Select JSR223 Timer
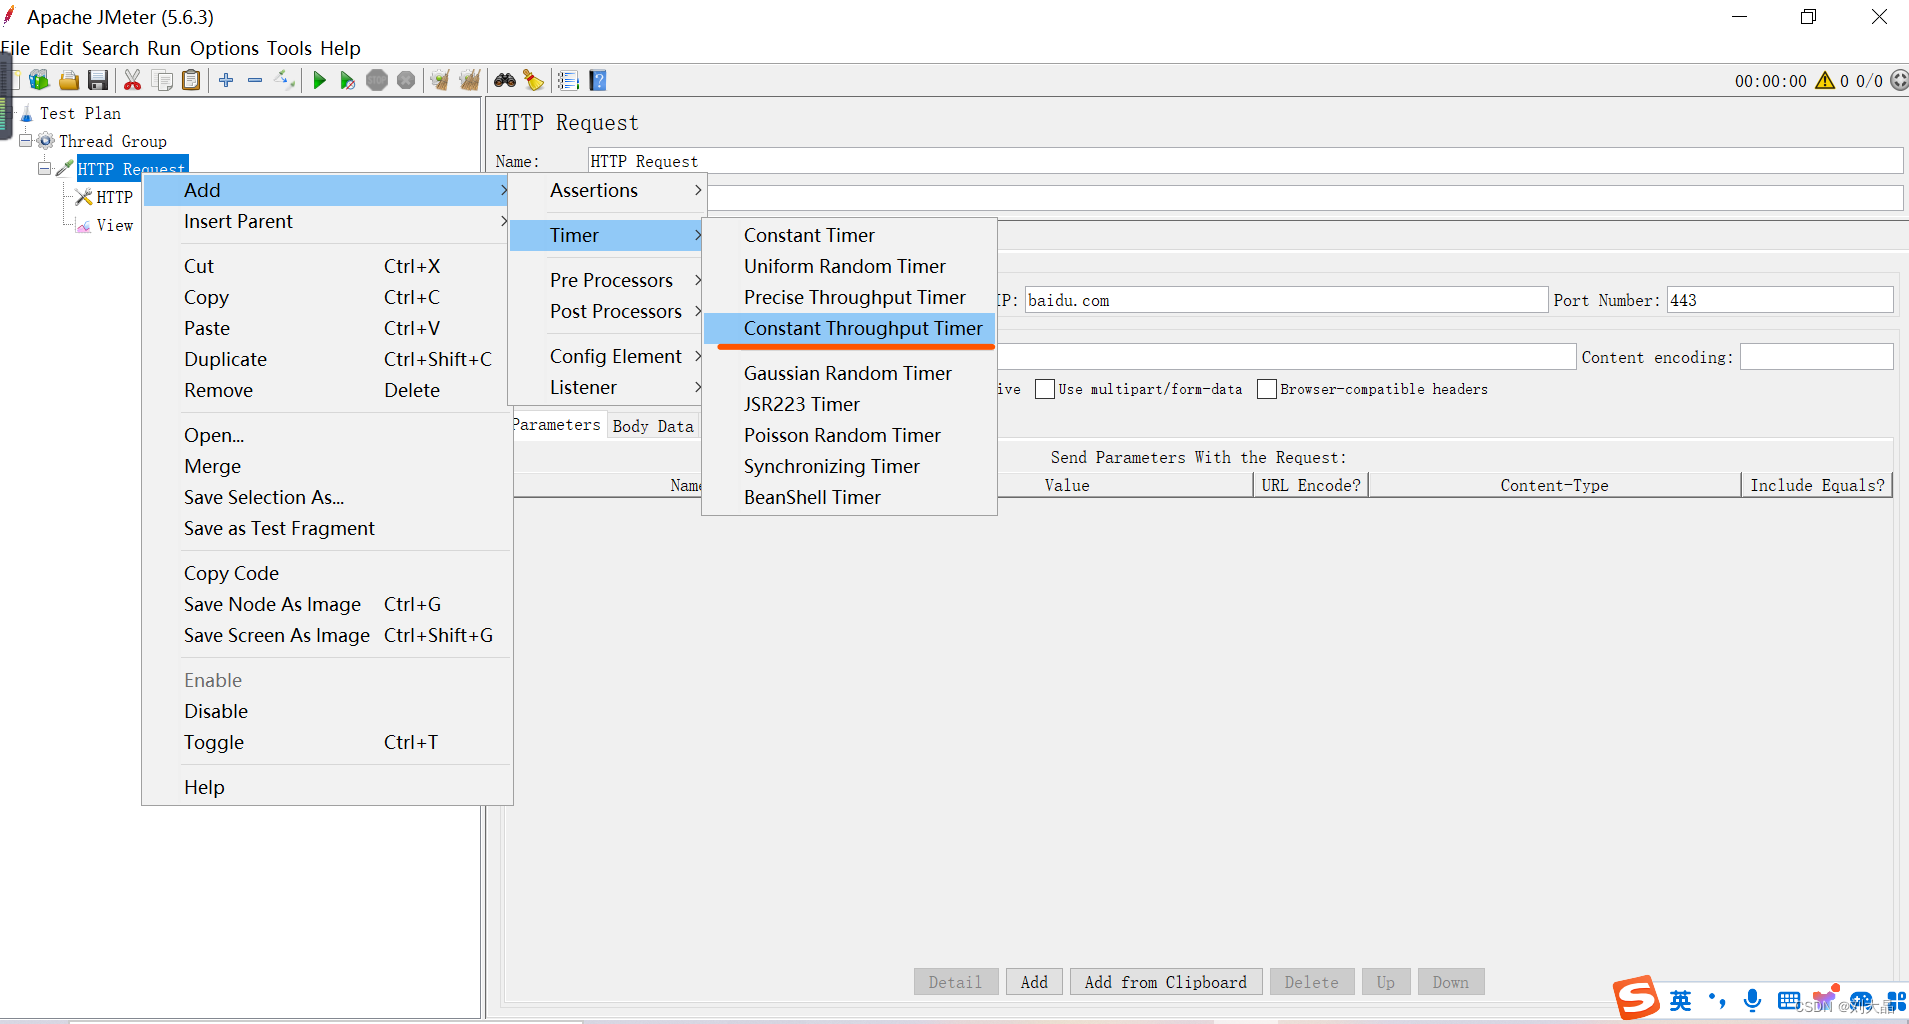Viewport: 1909px width, 1024px height. [x=850, y=404]
